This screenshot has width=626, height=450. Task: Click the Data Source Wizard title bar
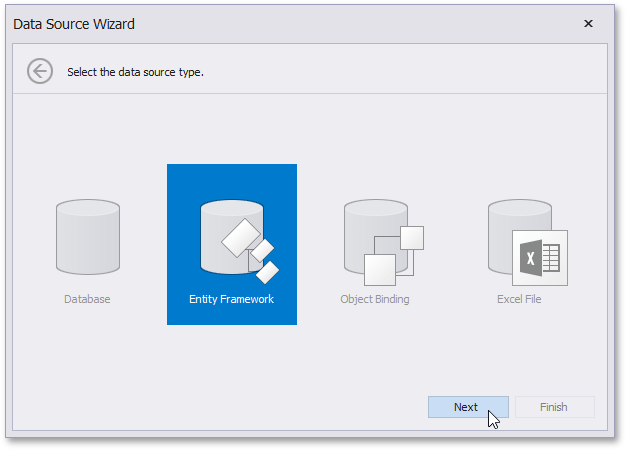[x=300, y=23]
